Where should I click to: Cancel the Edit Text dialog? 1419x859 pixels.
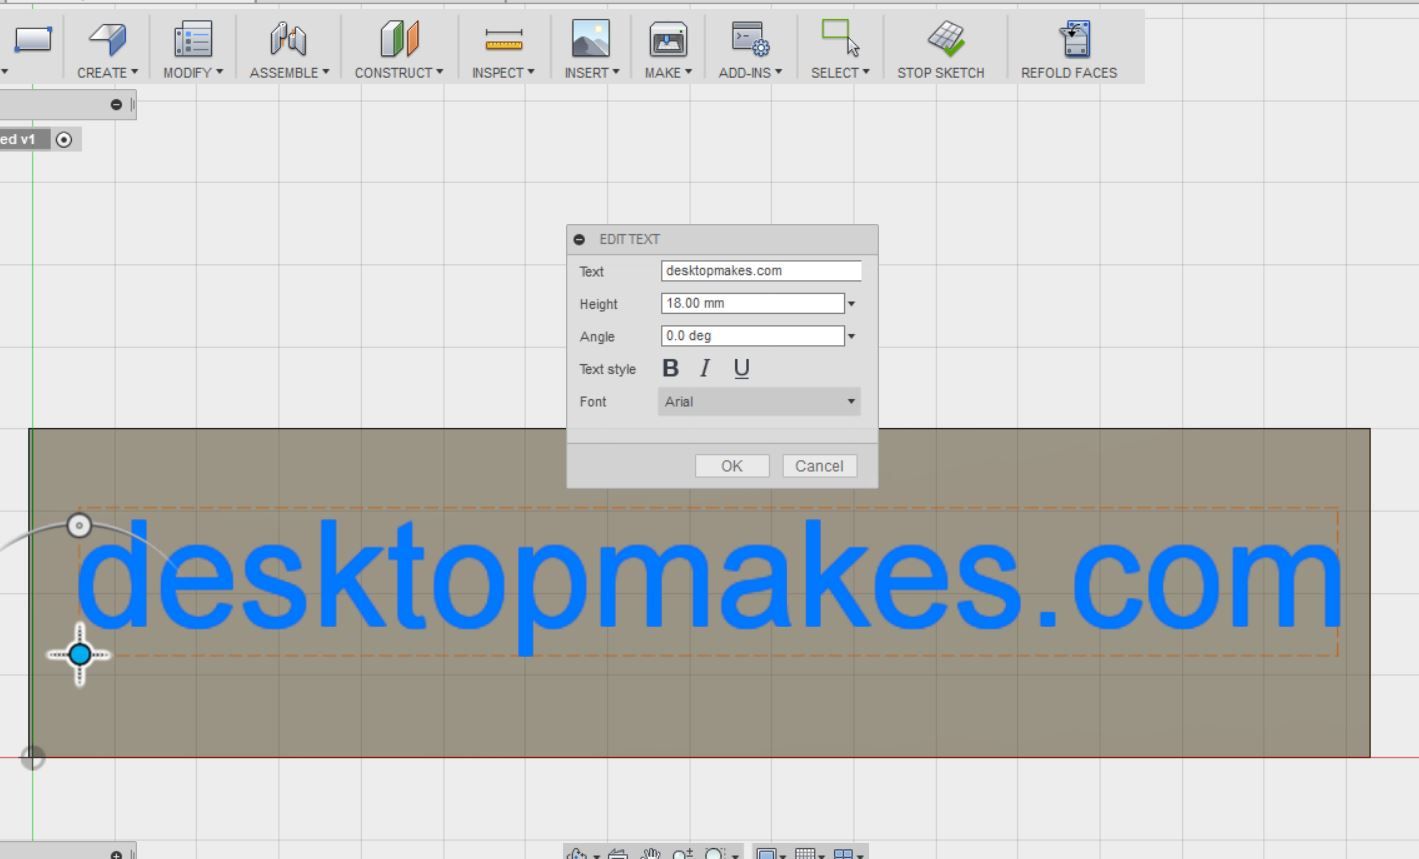[x=819, y=465]
